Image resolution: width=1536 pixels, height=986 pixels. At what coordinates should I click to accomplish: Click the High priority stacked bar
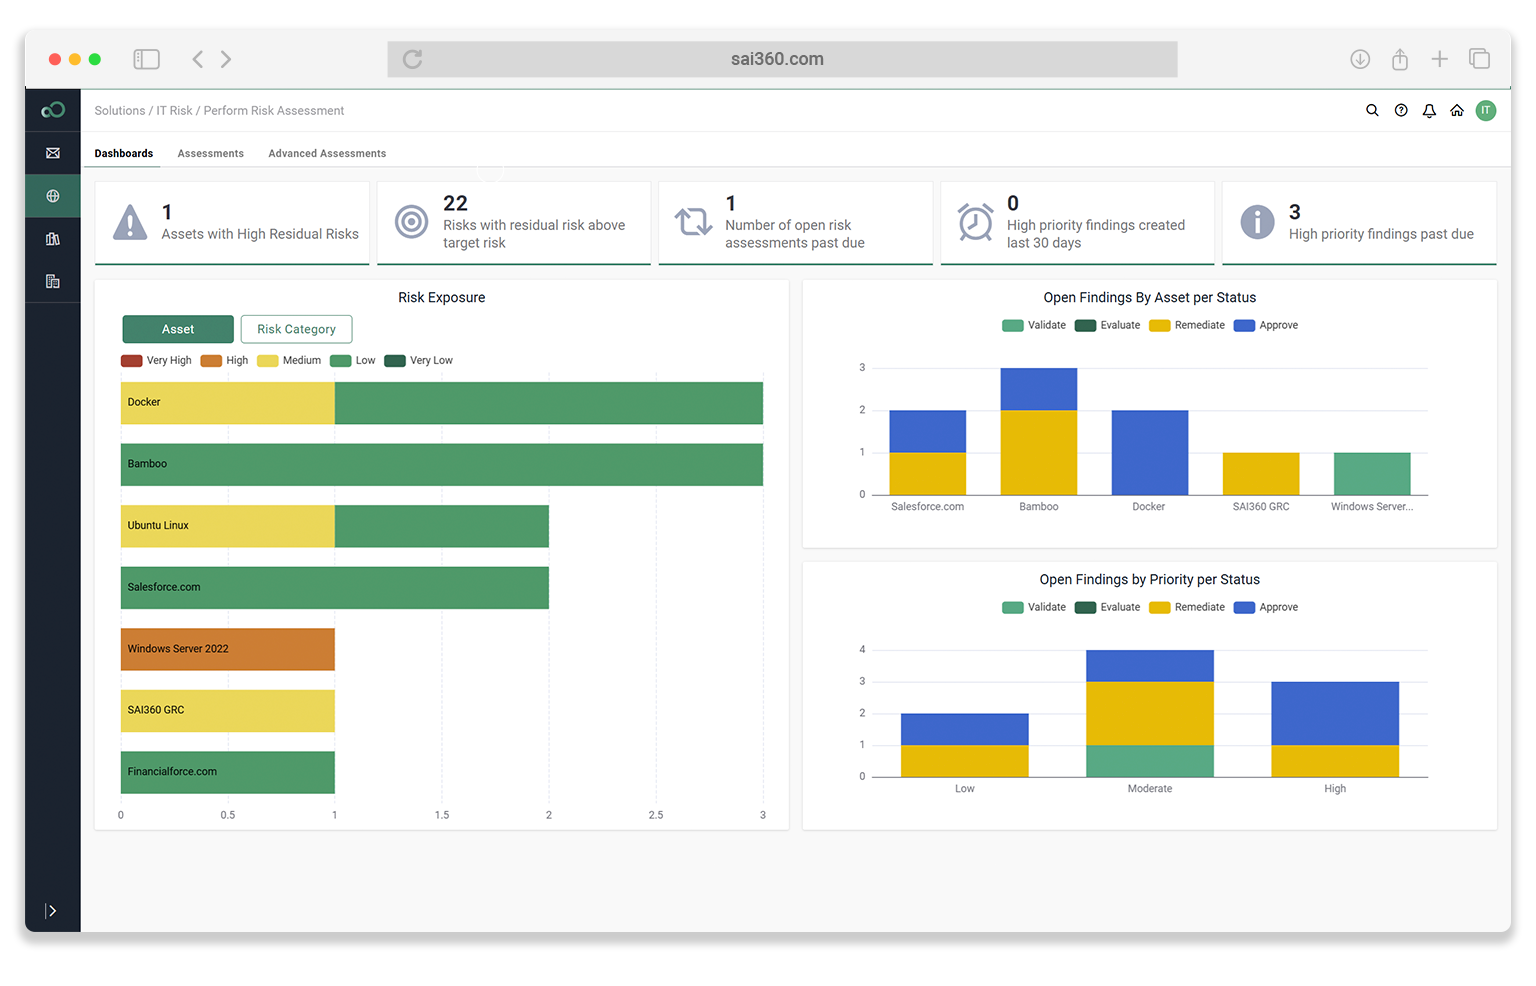tap(1335, 729)
